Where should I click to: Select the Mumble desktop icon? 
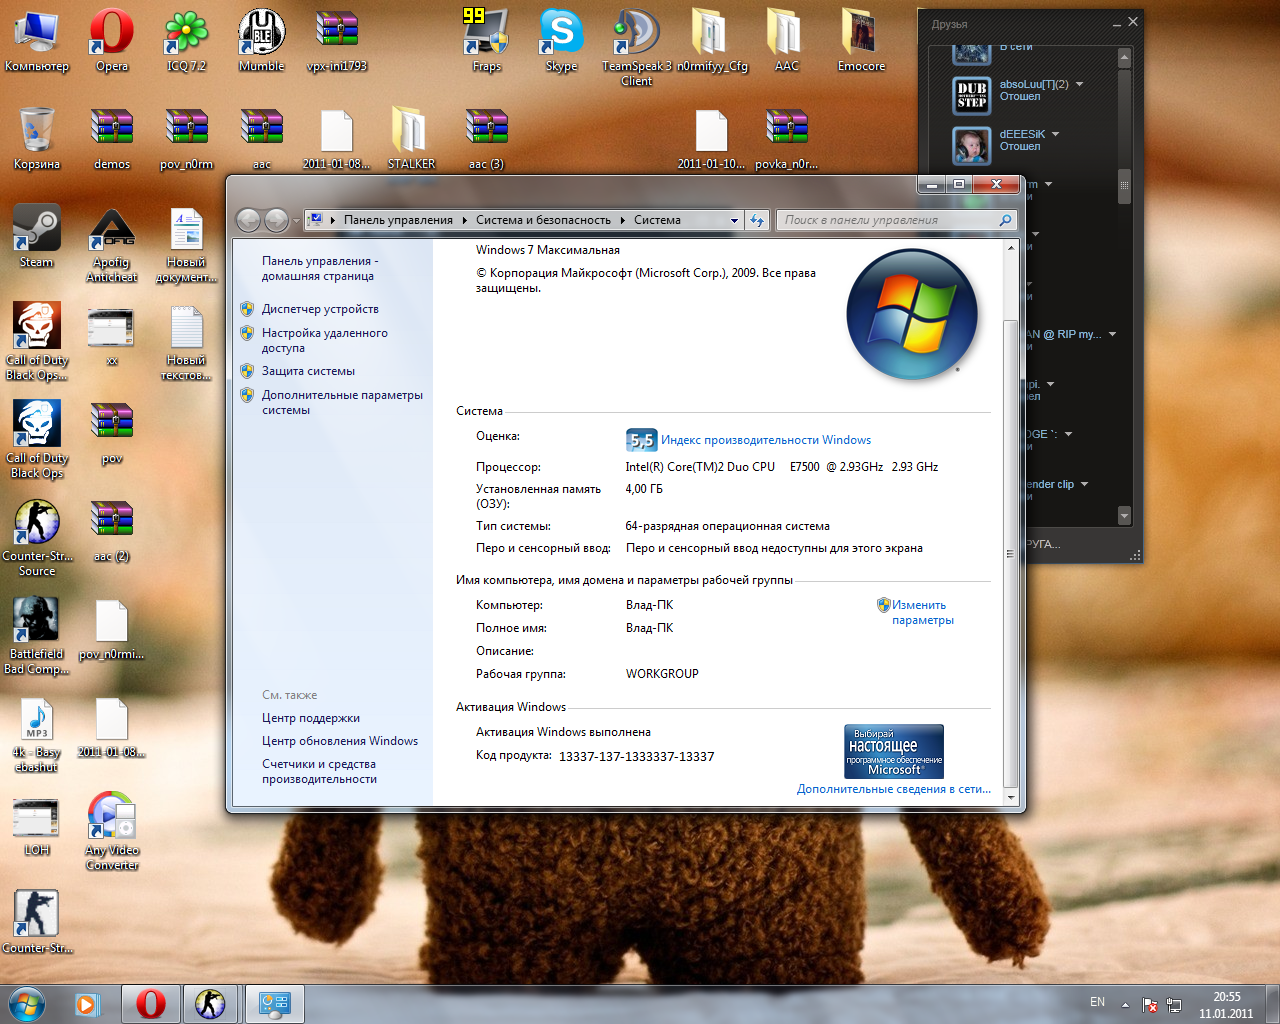click(262, 40)
